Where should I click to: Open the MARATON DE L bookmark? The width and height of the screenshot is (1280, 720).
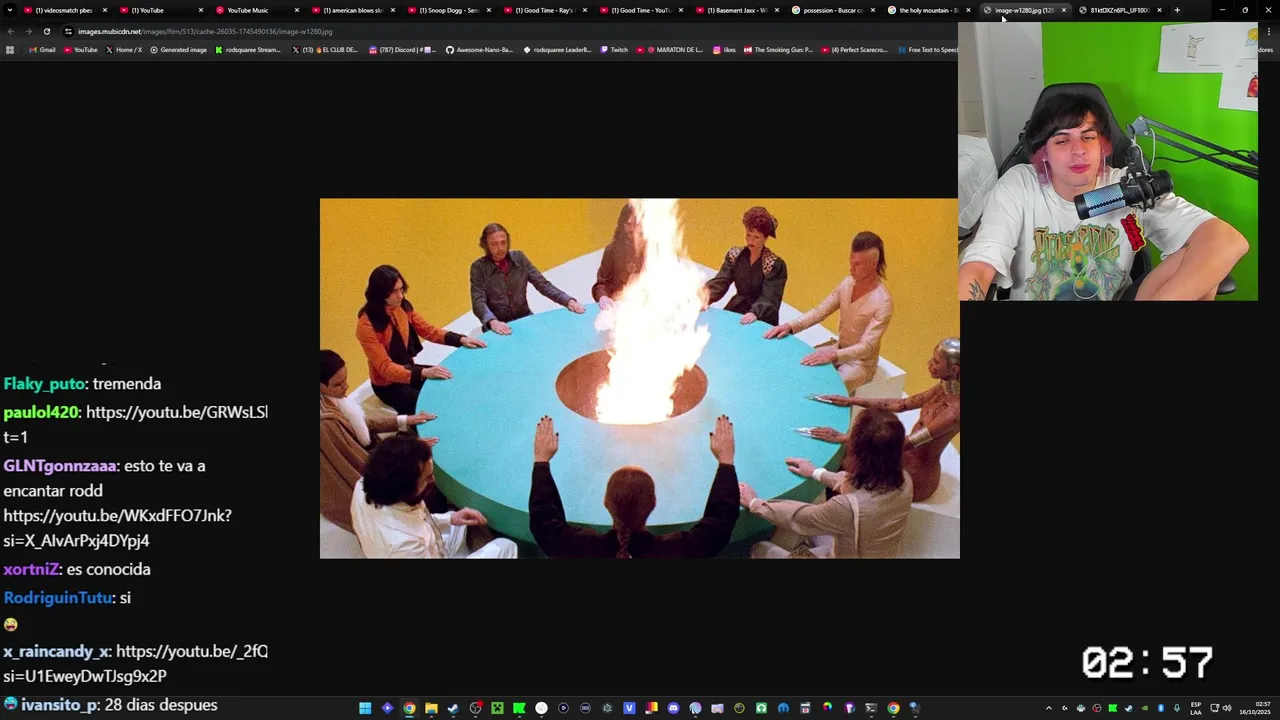coord(670,50)
